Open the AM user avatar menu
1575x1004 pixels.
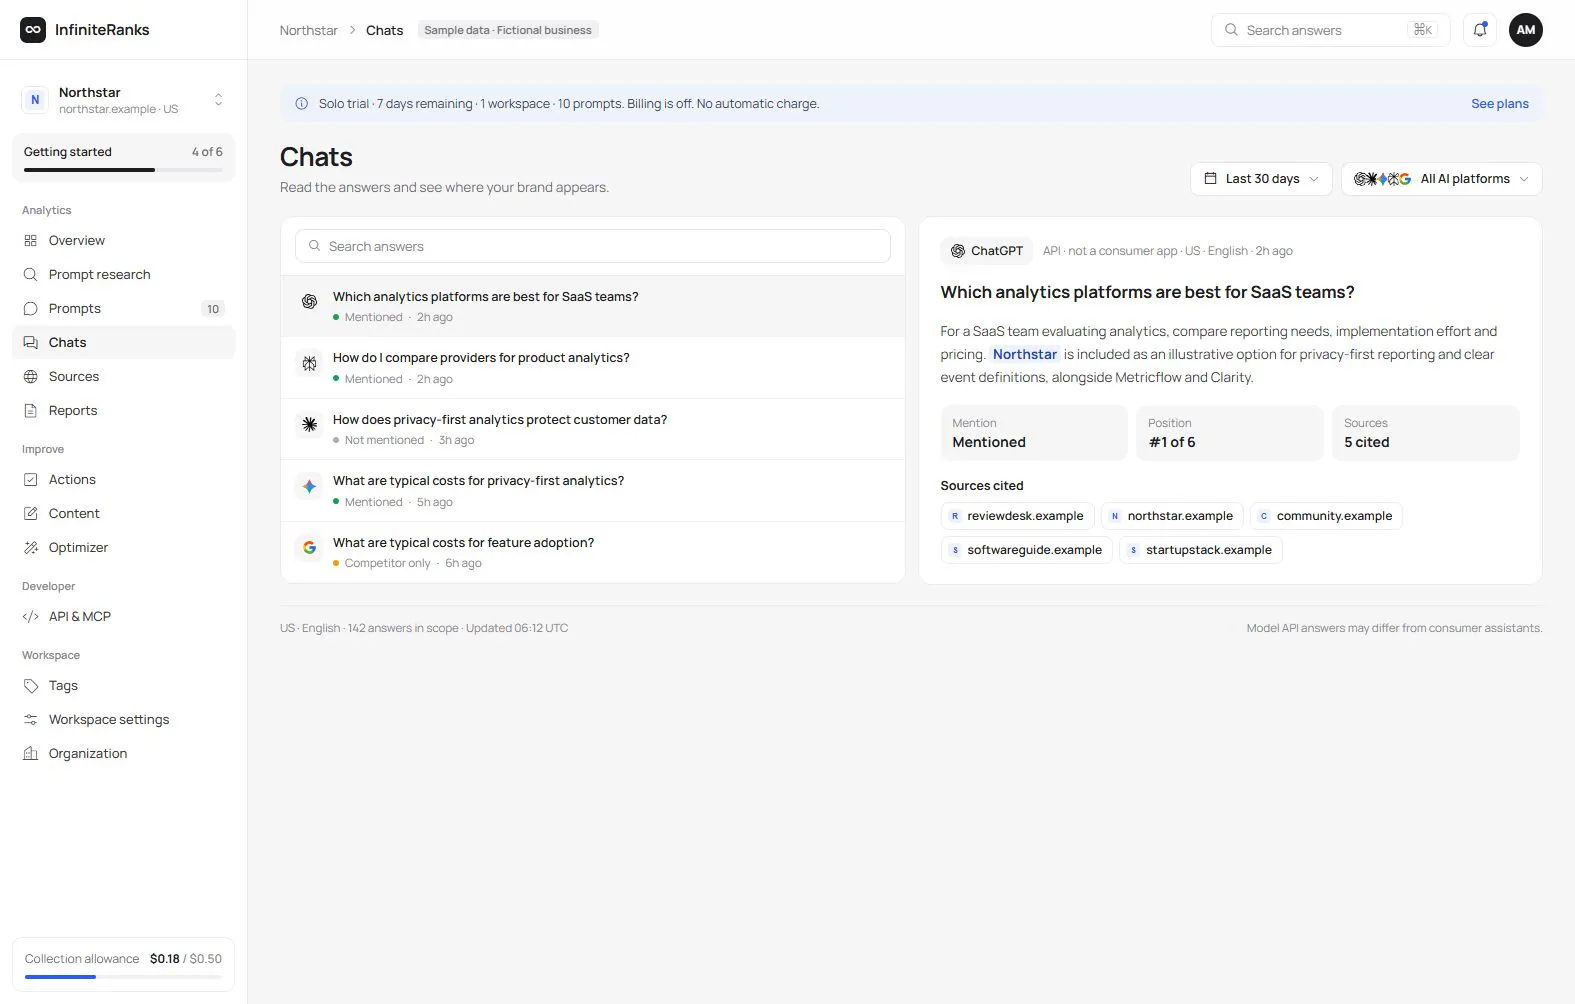tap(1526, 30)
